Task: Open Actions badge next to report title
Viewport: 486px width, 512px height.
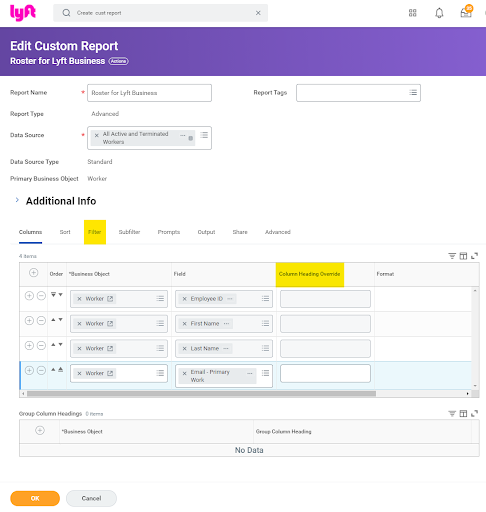Action: click(x=118, y=61)
